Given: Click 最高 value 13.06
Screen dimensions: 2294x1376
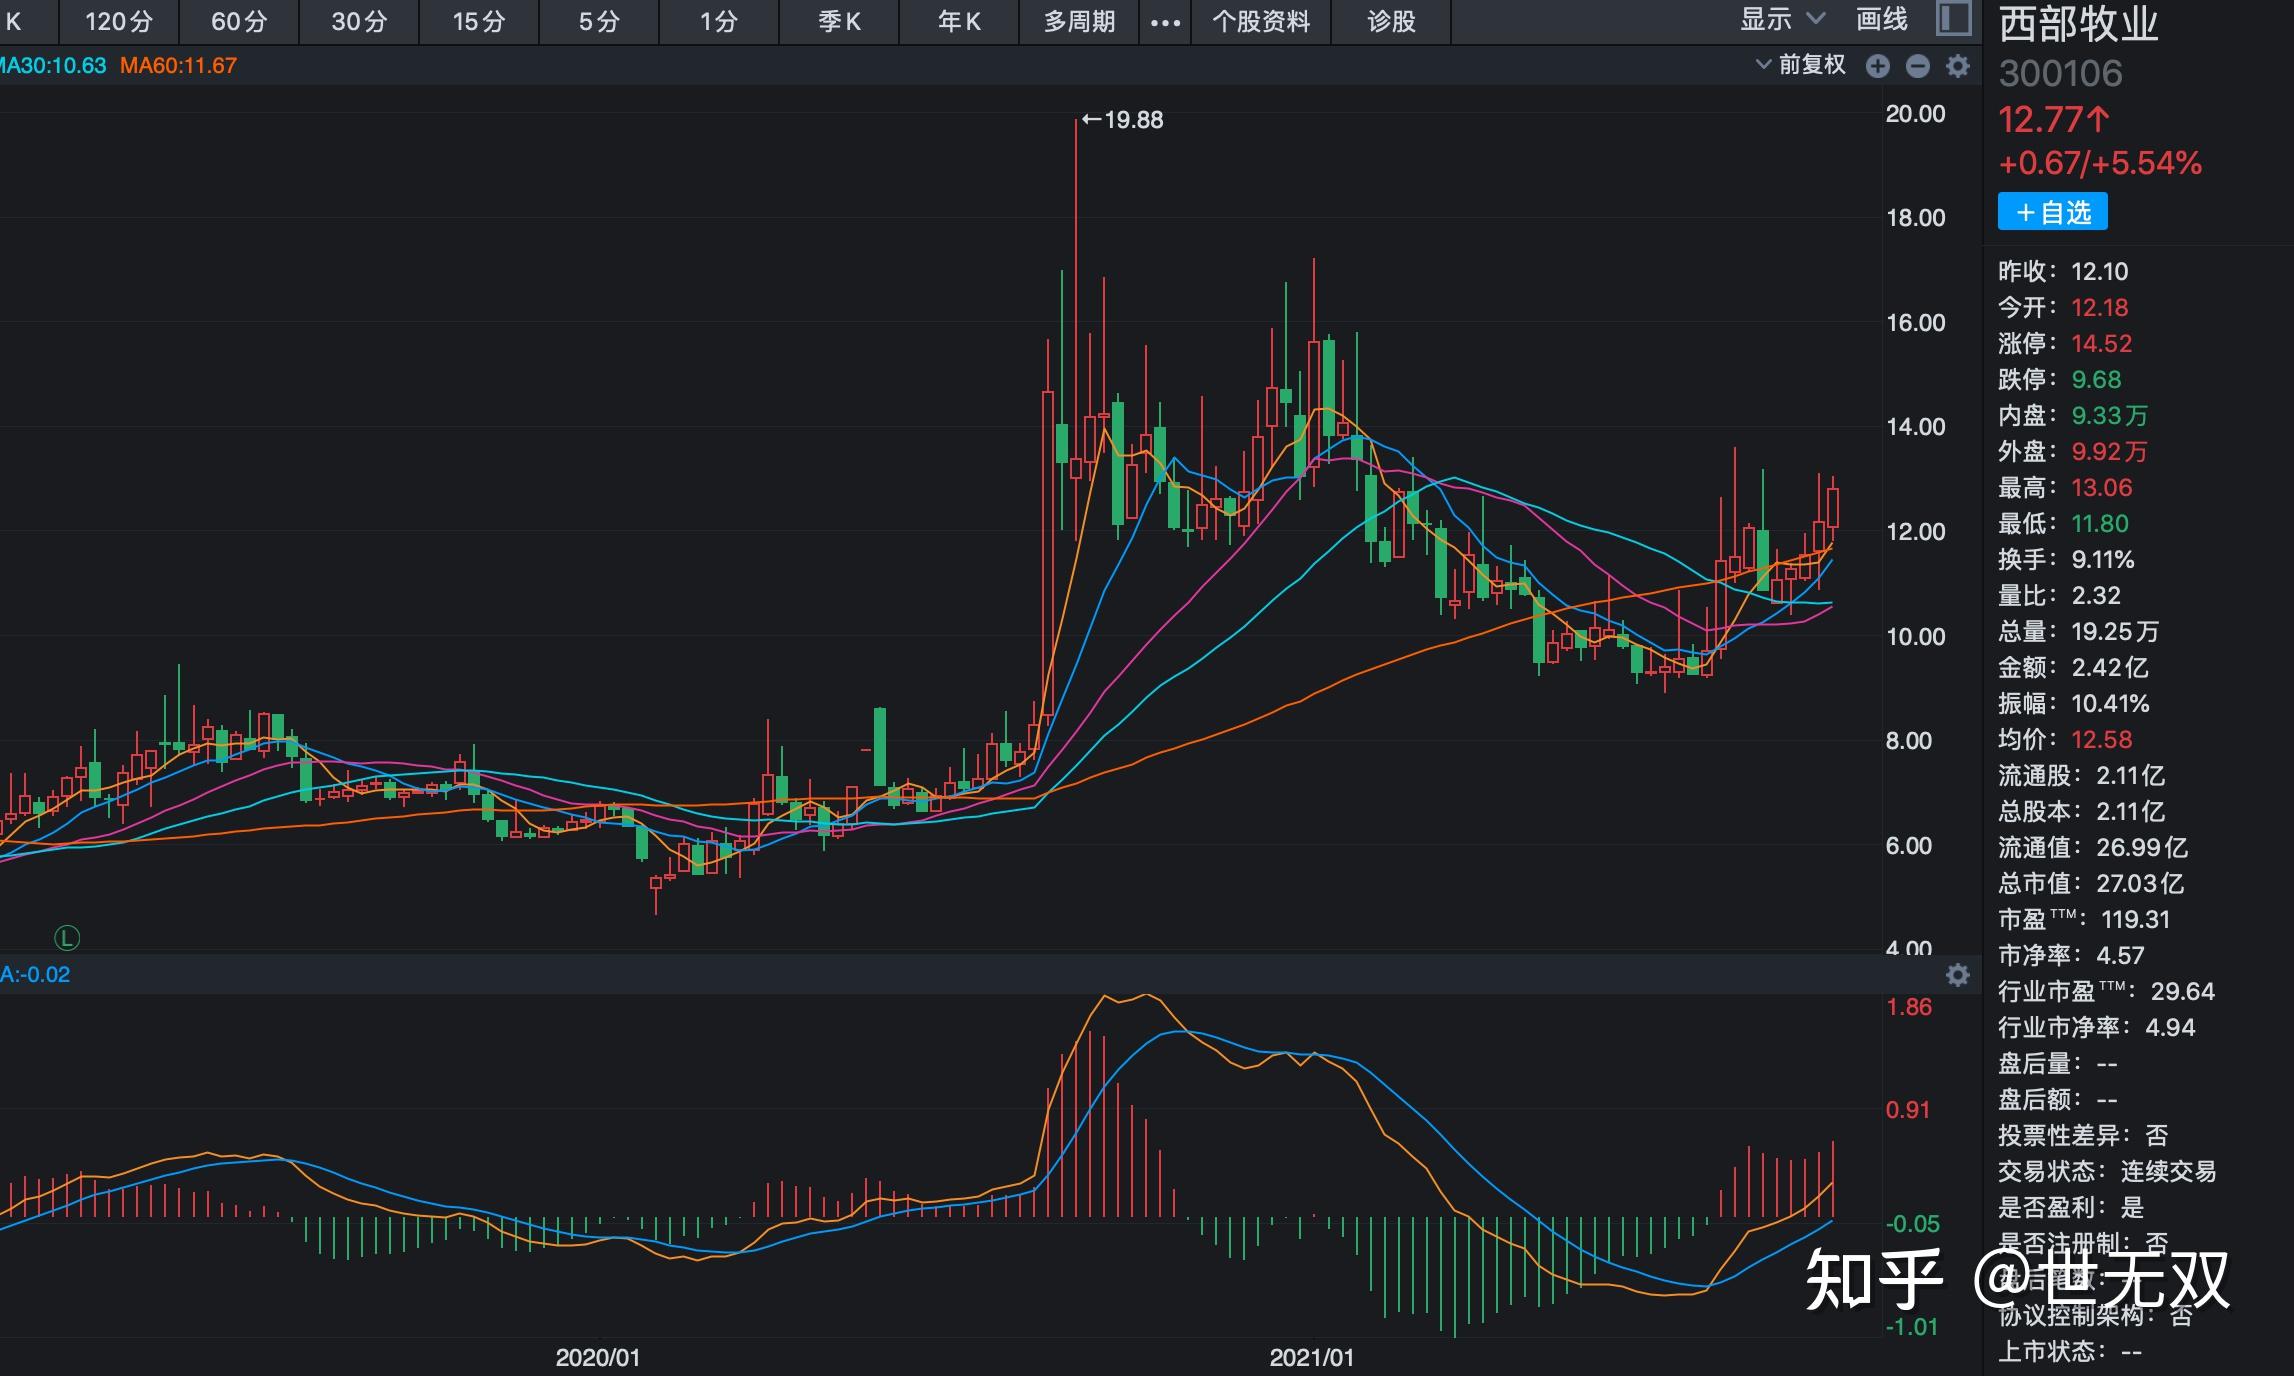Looking at the screenshot, I should pyautogui.click(x=2101, y=487).
